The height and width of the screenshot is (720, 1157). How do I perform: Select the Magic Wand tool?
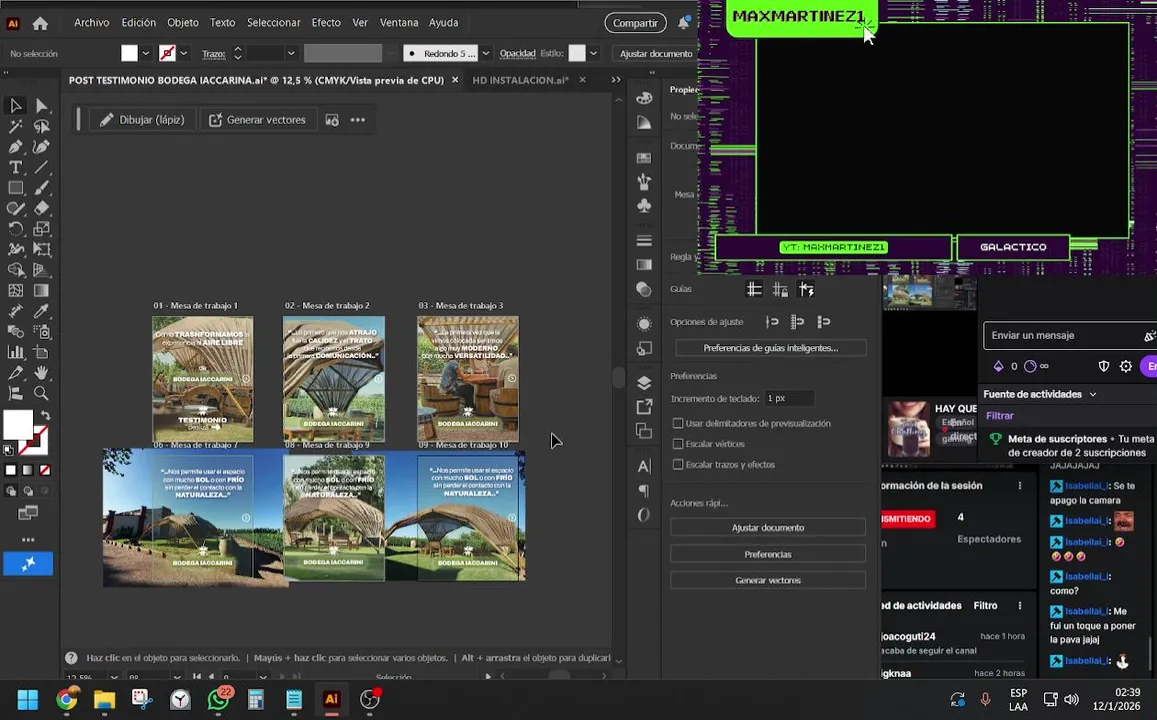point(15,127)
